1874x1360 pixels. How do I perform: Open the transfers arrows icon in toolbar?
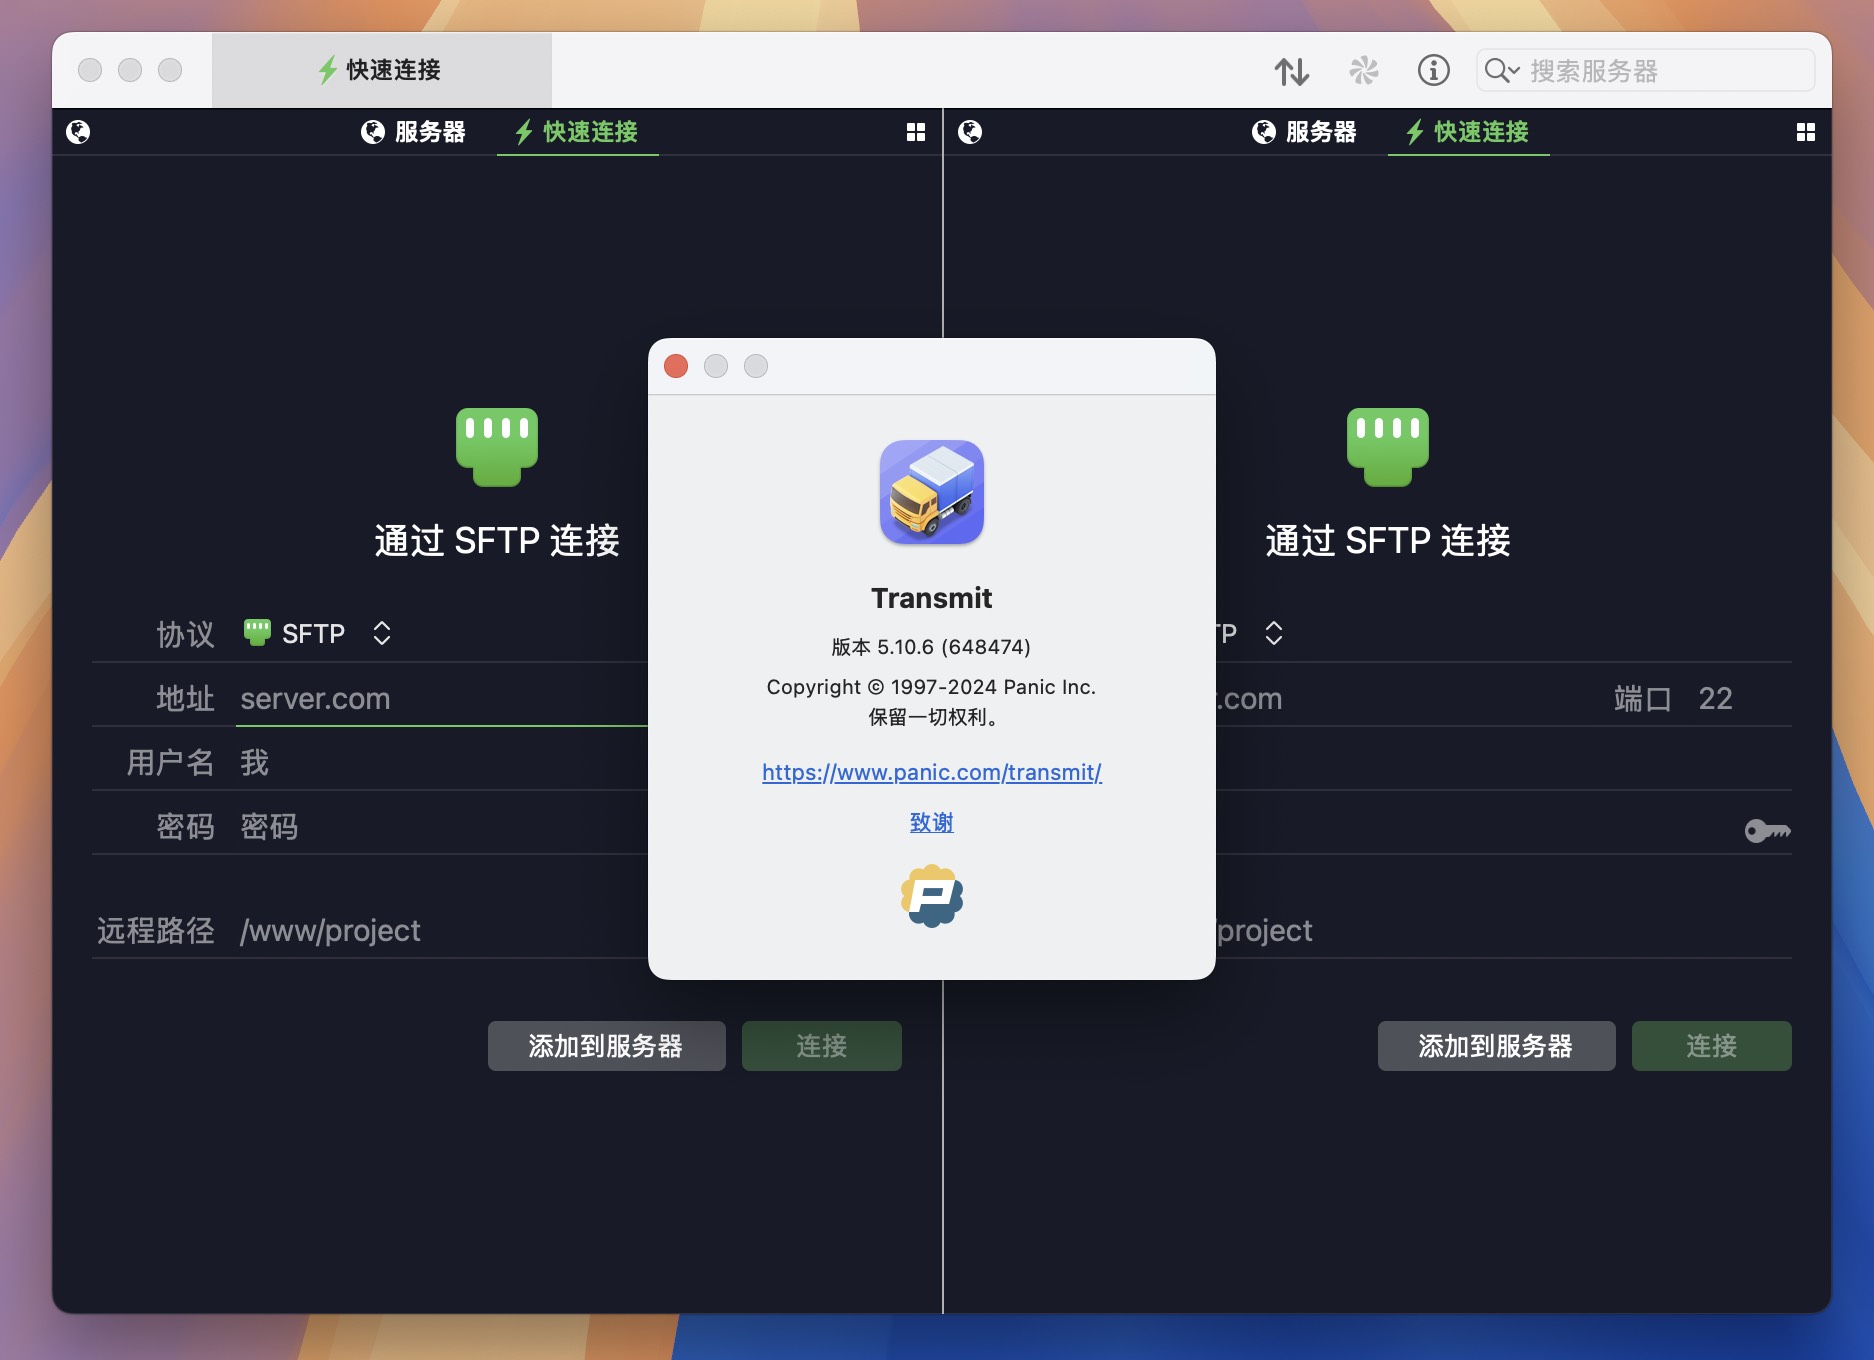[x=1291, y=71]
